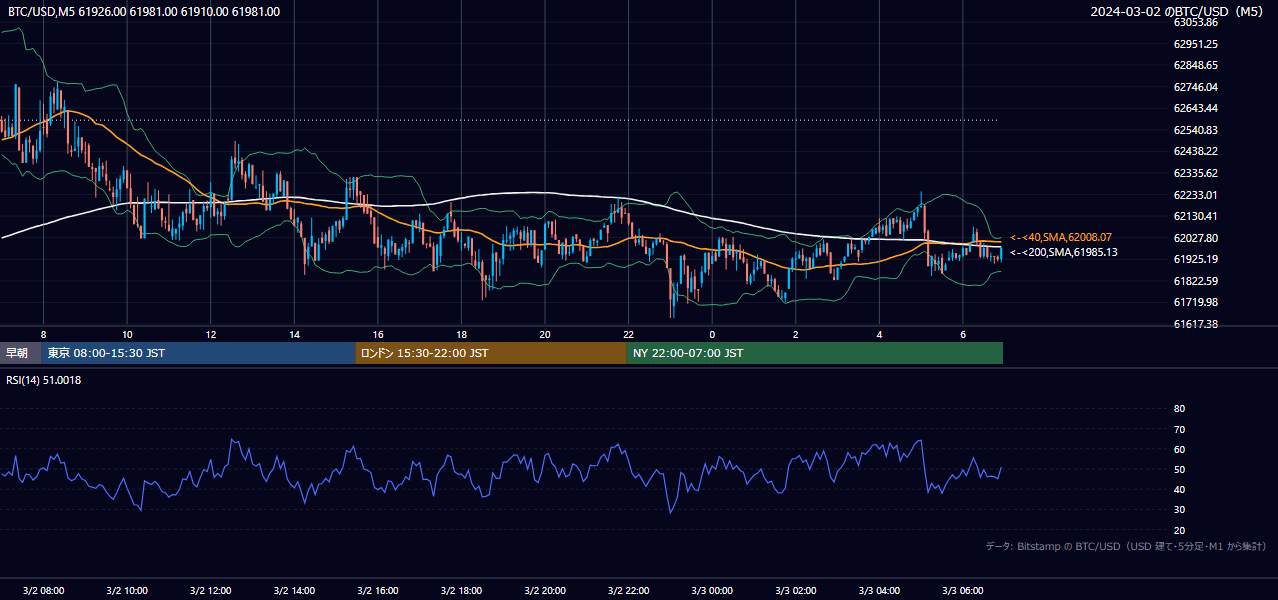The height and width of the screenshot is (600, 1278).
Task: Click the 3/2 08:00 date label
Action: 43,590
